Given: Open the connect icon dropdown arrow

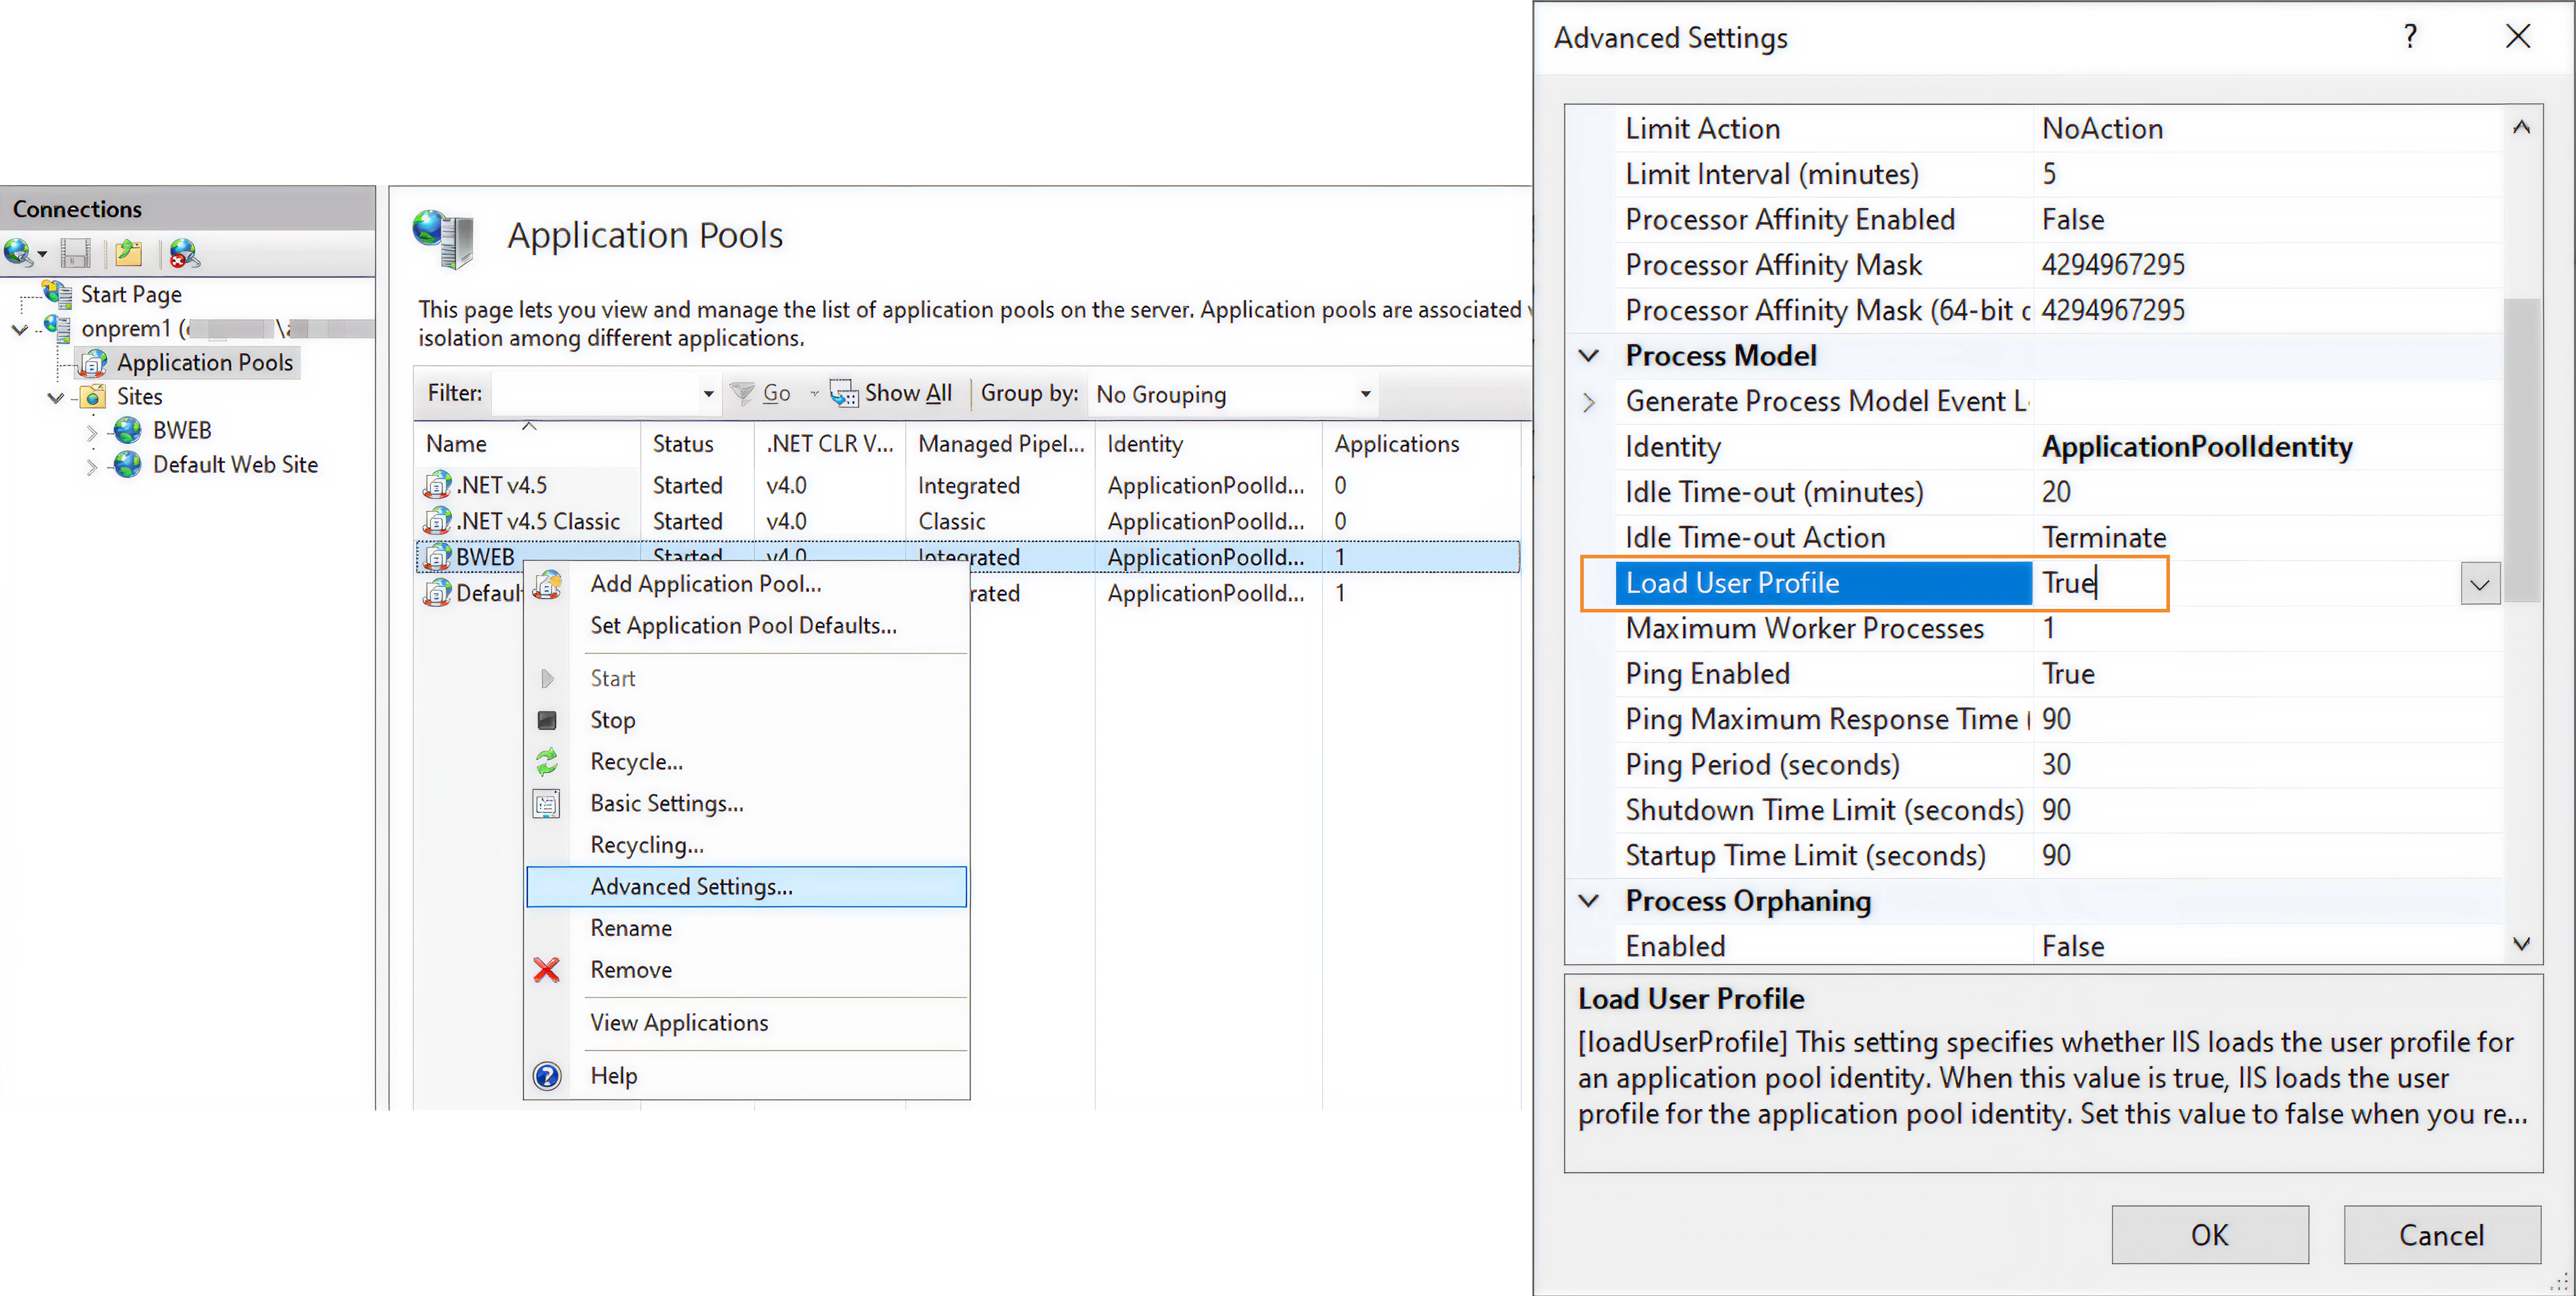Looking at the screenshot, I should point(42,255).
